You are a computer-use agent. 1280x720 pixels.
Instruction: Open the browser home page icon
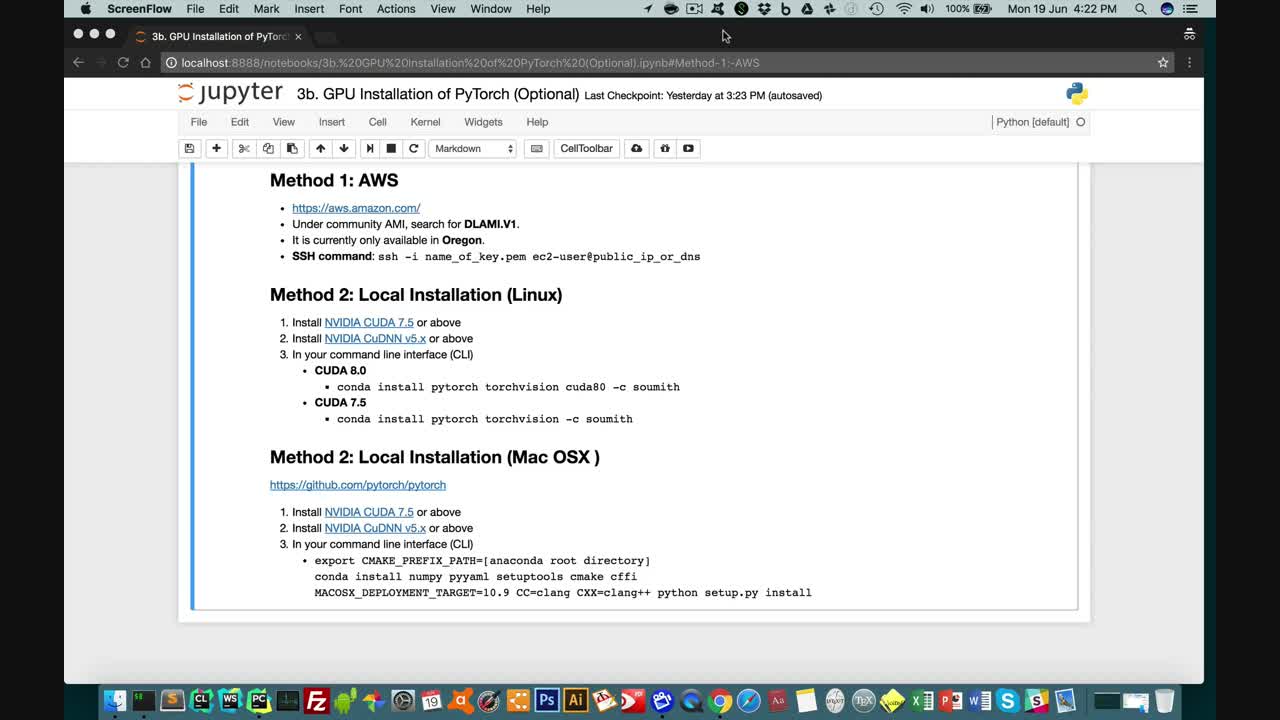[145, 62]
